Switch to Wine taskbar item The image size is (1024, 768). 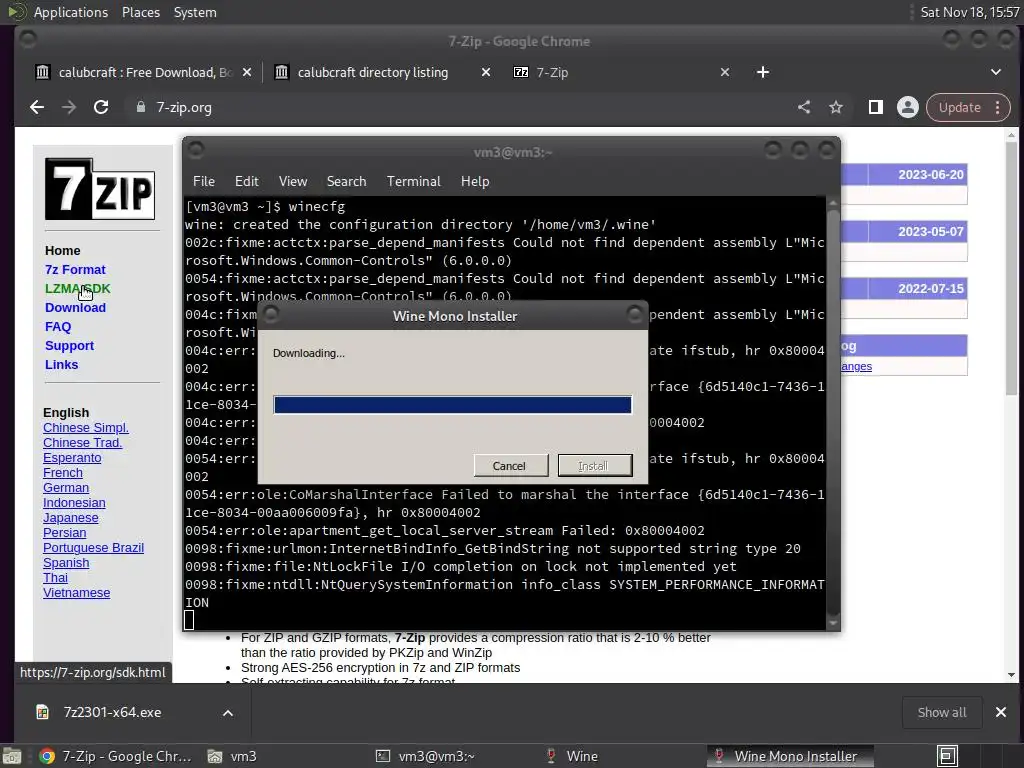tap(572, 756)
